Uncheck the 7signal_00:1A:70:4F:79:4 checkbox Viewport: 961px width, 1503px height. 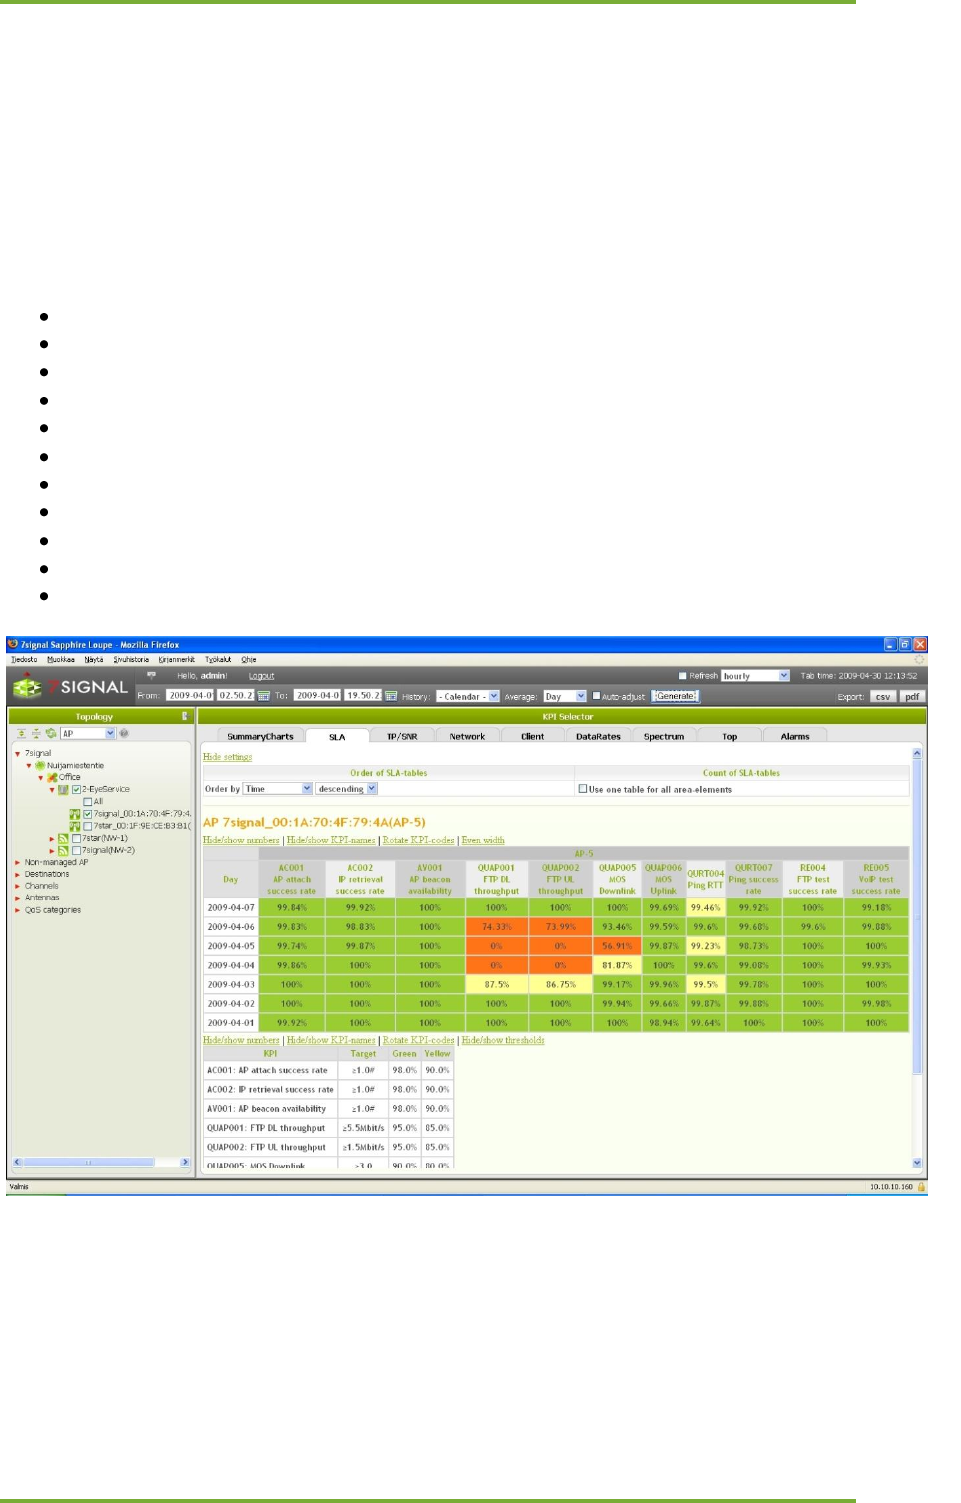pyautogui.click(x=88, y=813)
